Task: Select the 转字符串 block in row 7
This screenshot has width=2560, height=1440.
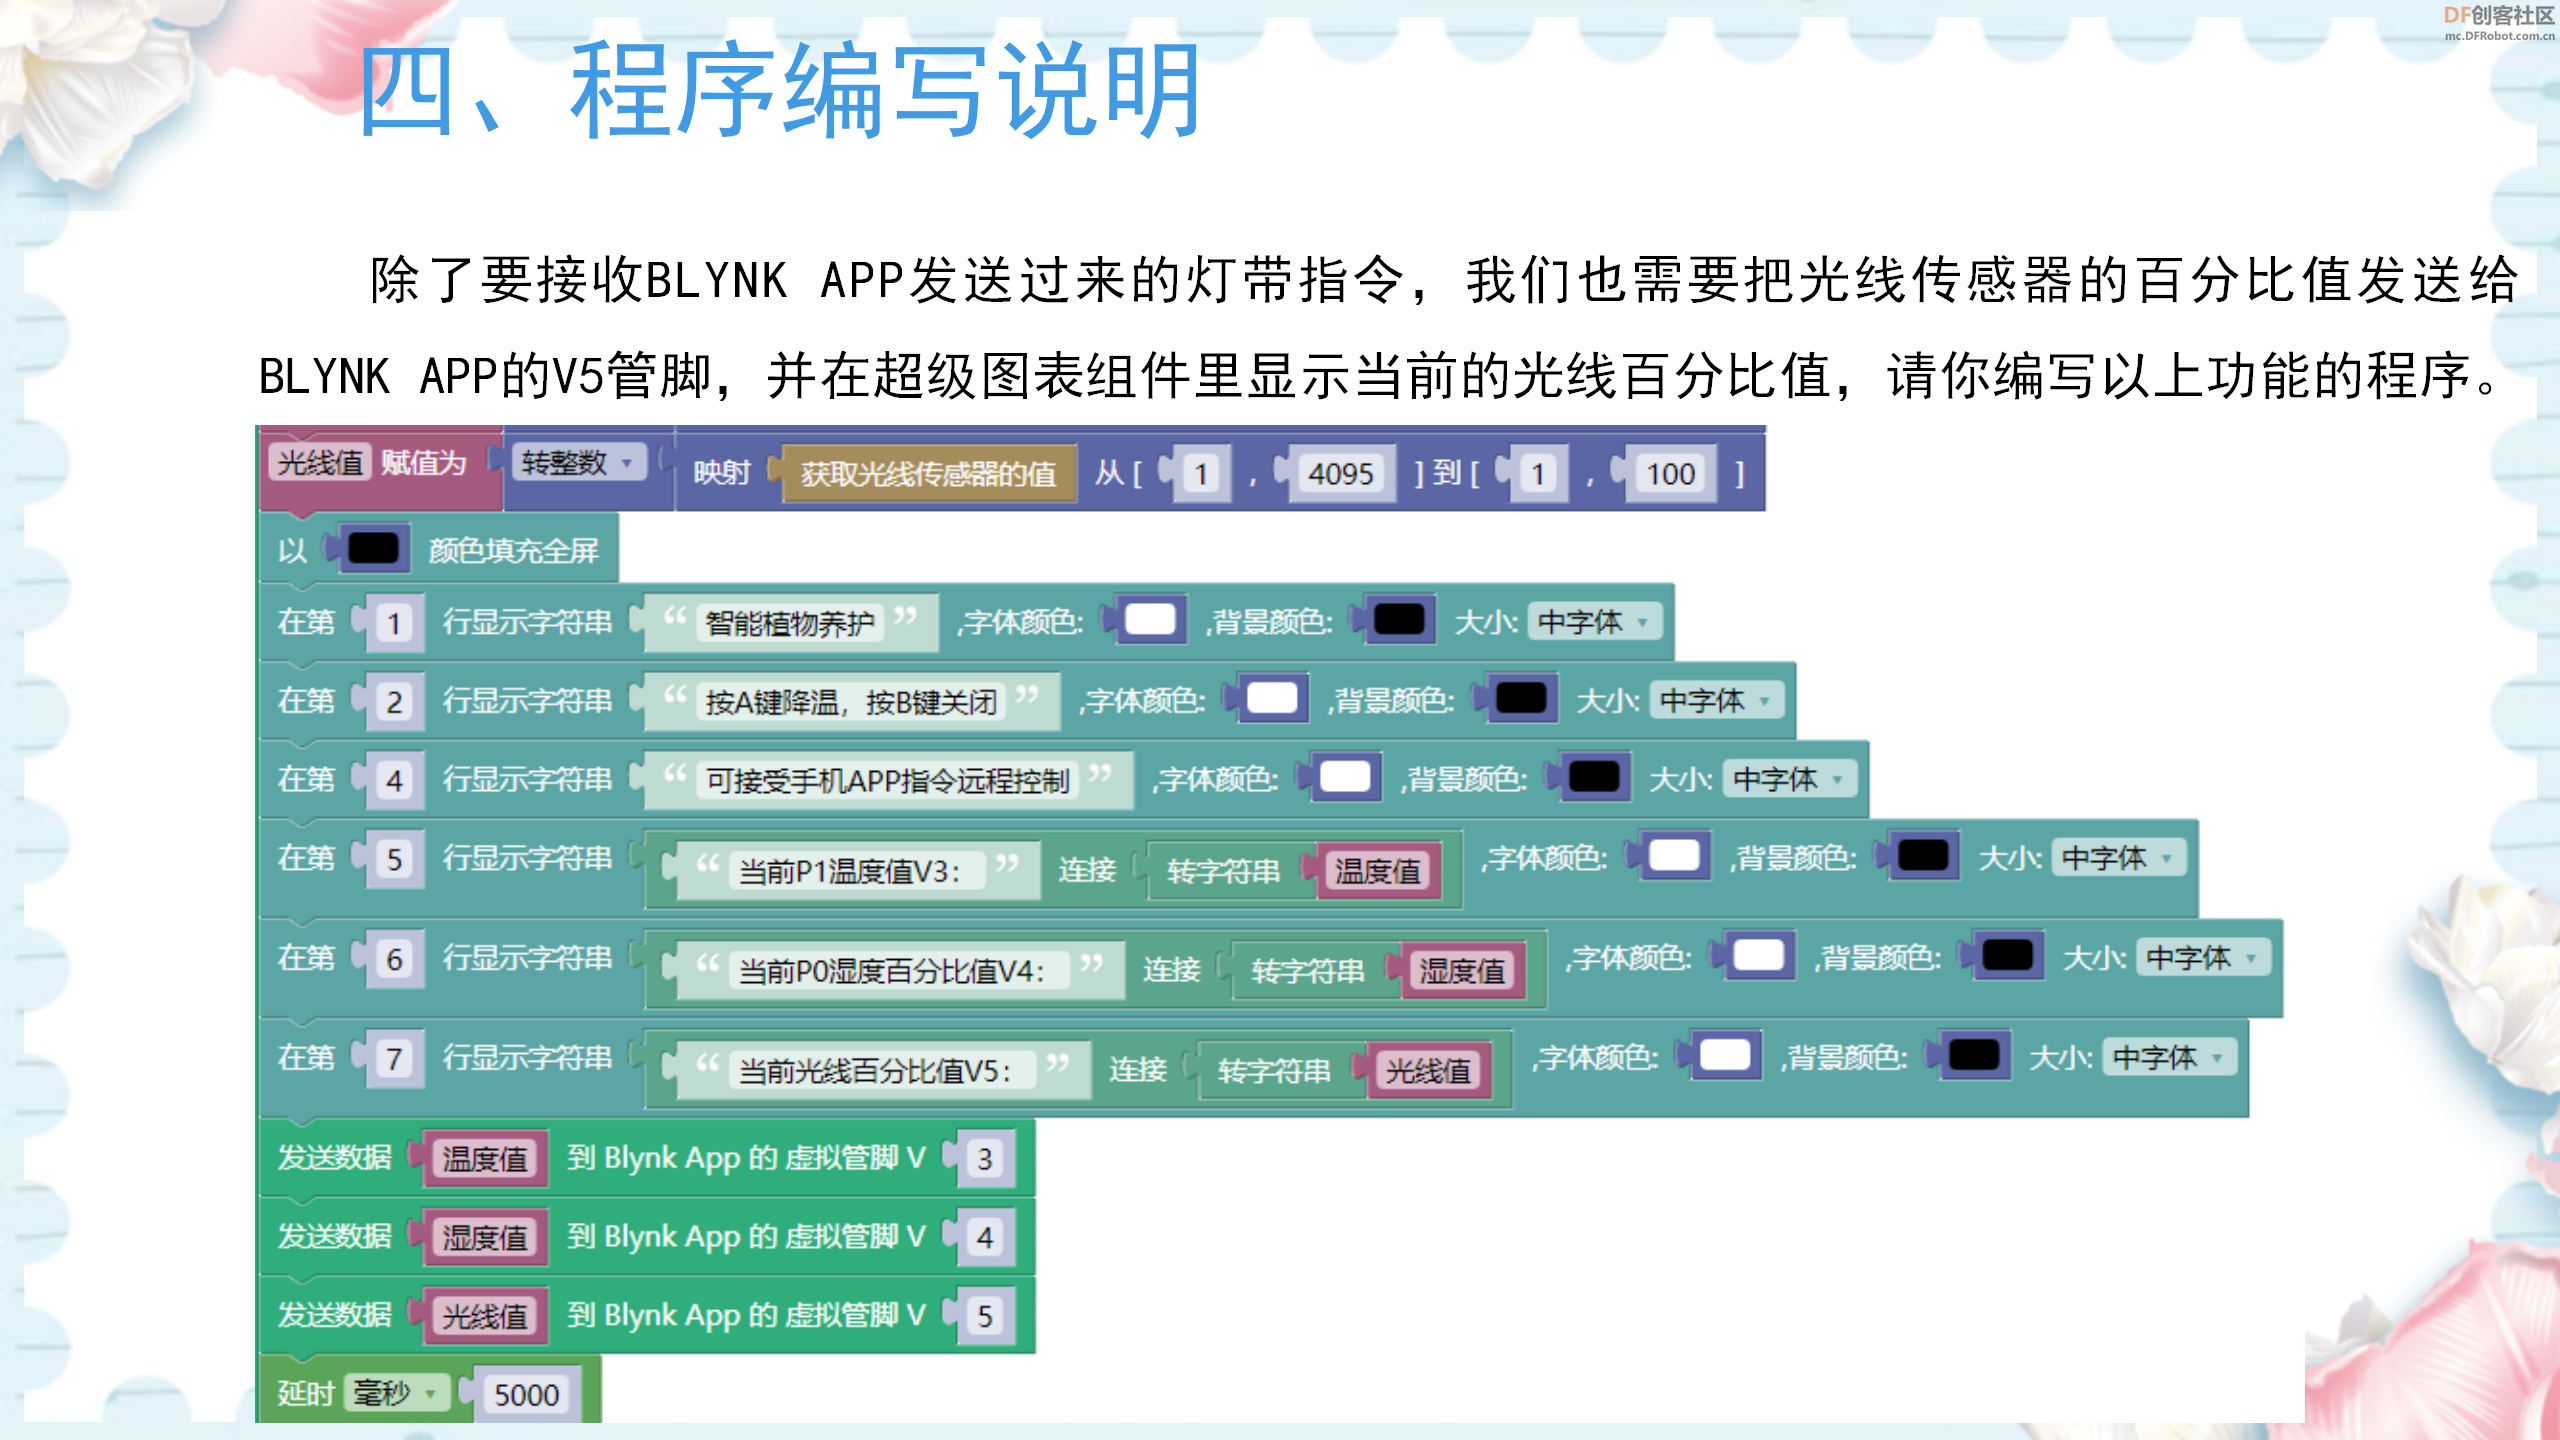Action: (1273, 1070)
